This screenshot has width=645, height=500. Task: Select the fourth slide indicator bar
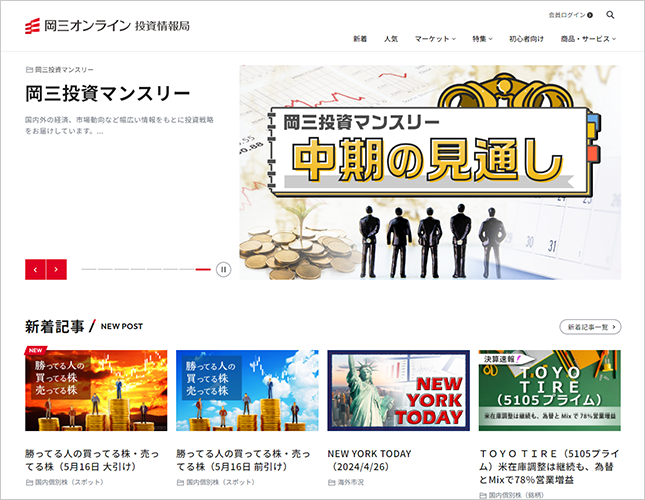(138, 269)
